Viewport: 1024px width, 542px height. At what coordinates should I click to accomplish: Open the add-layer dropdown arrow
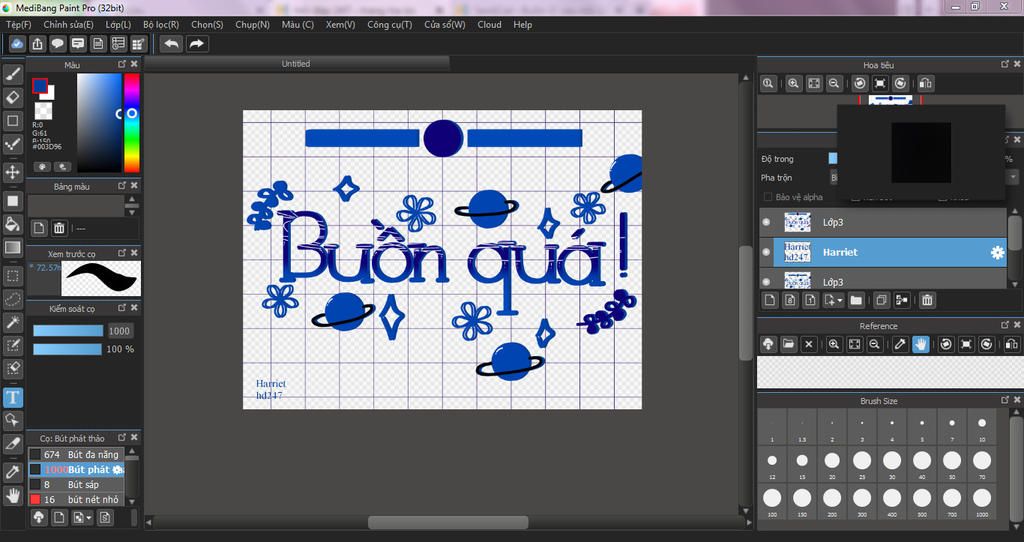(840, 300)
